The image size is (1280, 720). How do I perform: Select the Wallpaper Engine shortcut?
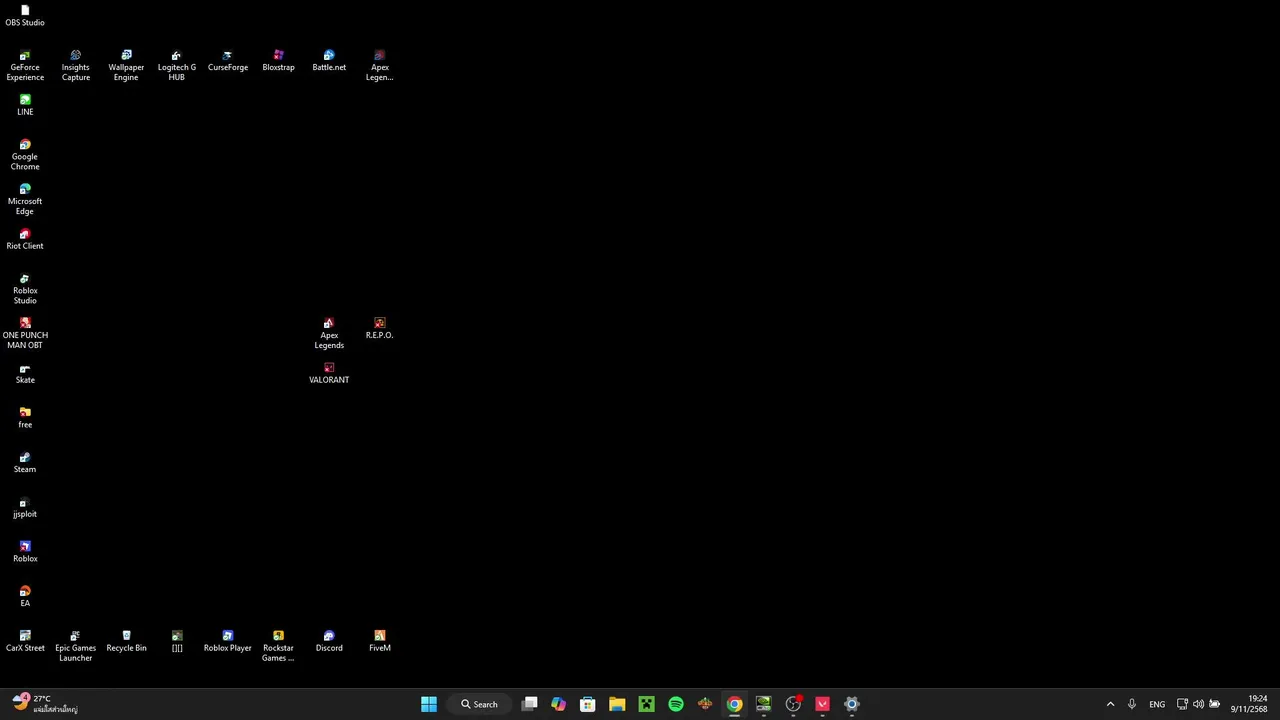tap(126, 65)
